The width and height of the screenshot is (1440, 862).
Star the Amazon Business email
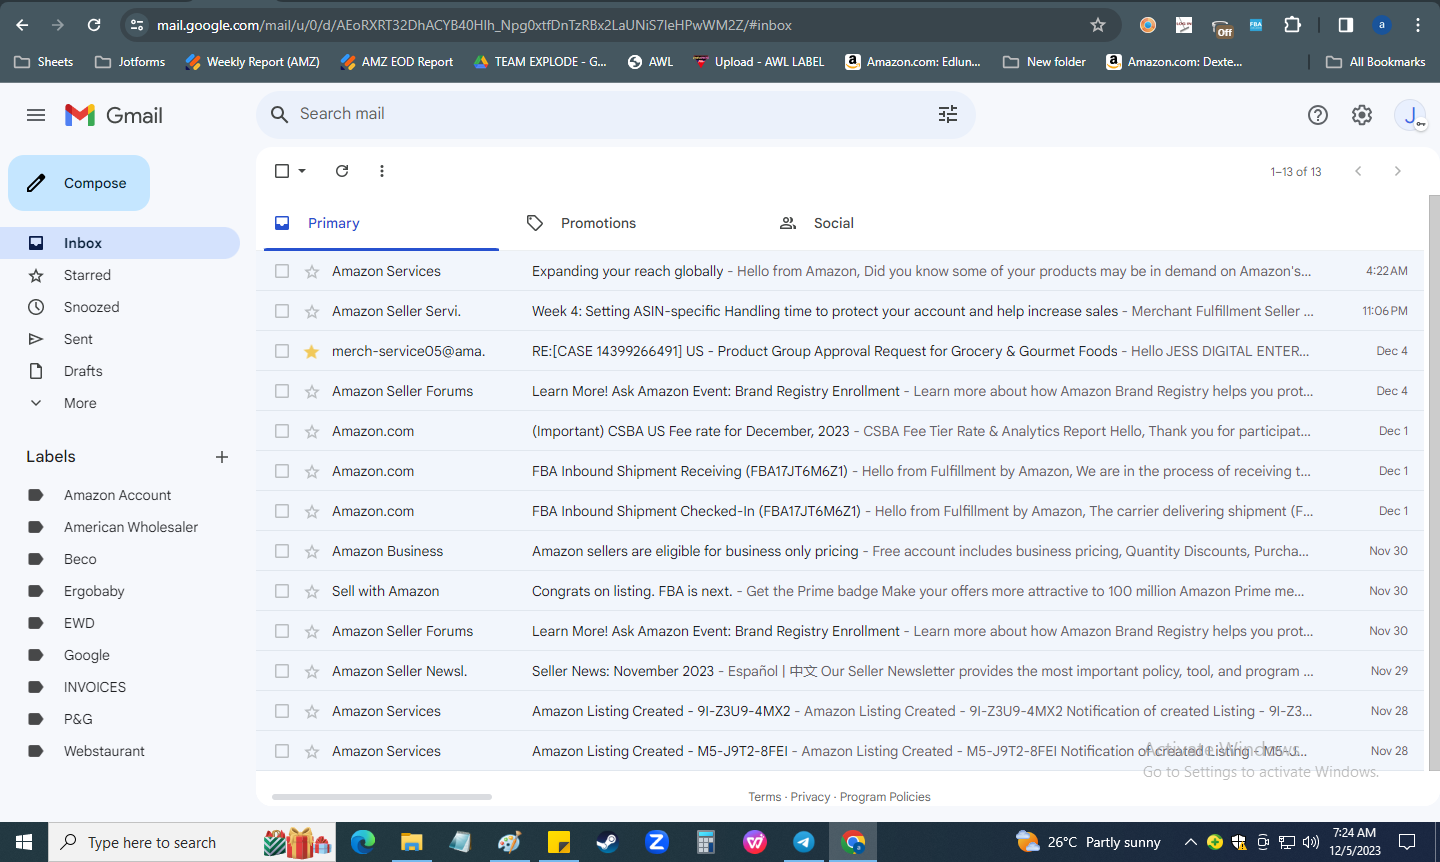click(312, 551)
